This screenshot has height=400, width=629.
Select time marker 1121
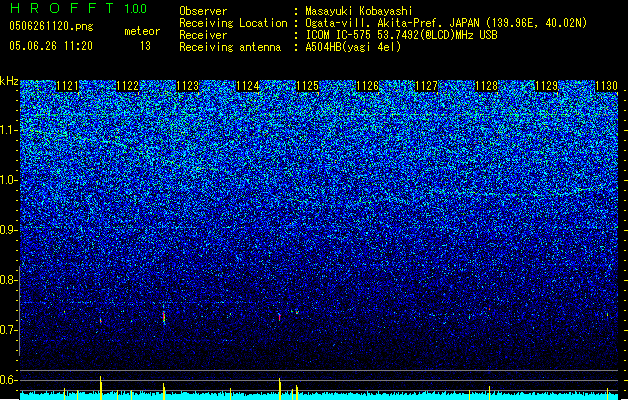pyautogui.click(x=67, y=86)
